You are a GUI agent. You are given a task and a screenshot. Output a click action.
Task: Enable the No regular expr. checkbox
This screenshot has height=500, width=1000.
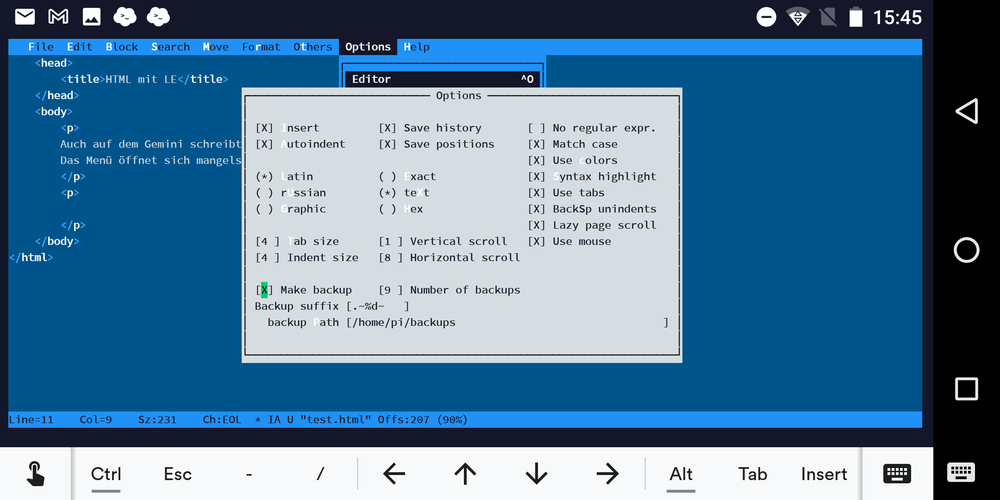[x=537, y=128]
